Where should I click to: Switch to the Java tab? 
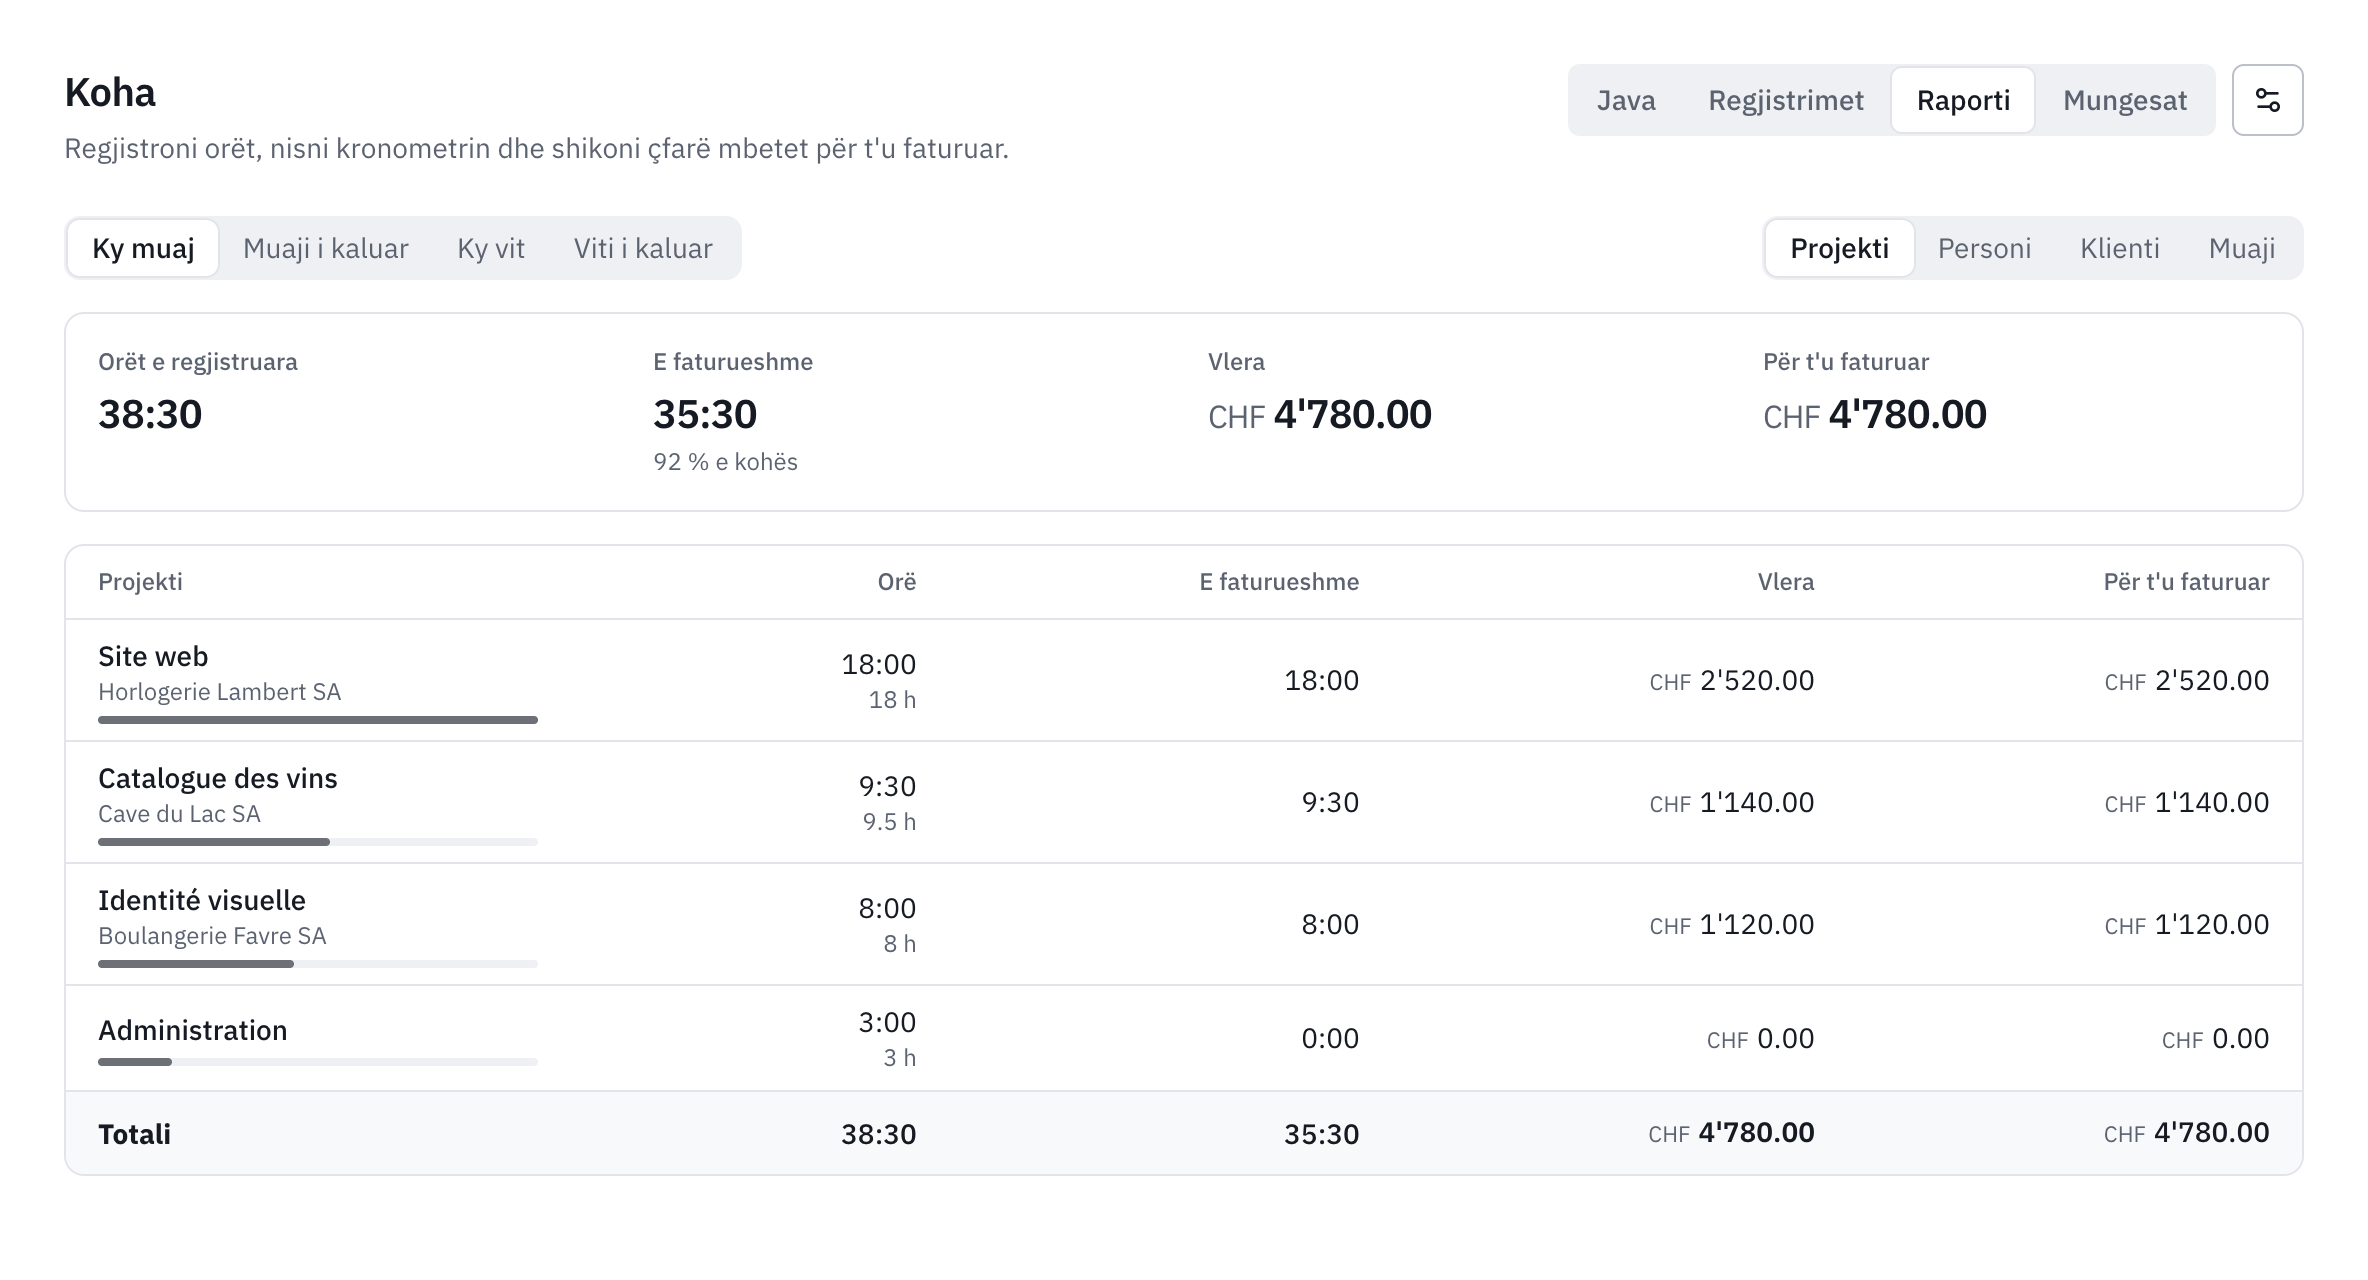point(1625,100)
